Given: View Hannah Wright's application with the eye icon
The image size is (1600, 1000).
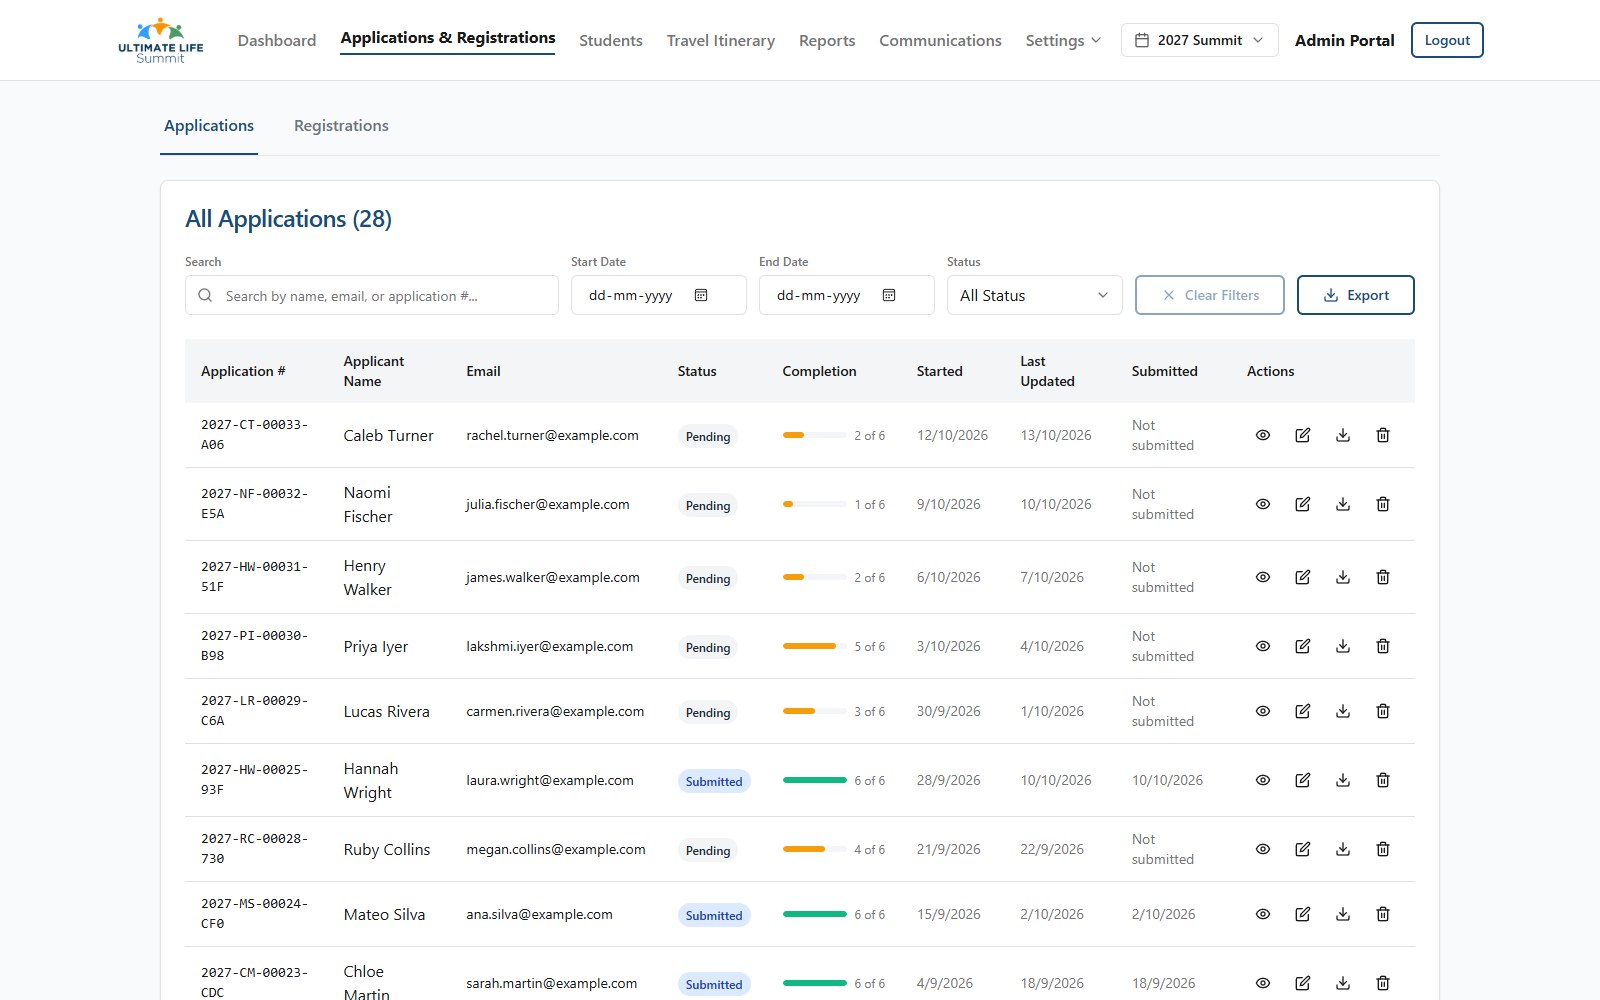Looking at the screenshot, I should (x=1263, y=780).
